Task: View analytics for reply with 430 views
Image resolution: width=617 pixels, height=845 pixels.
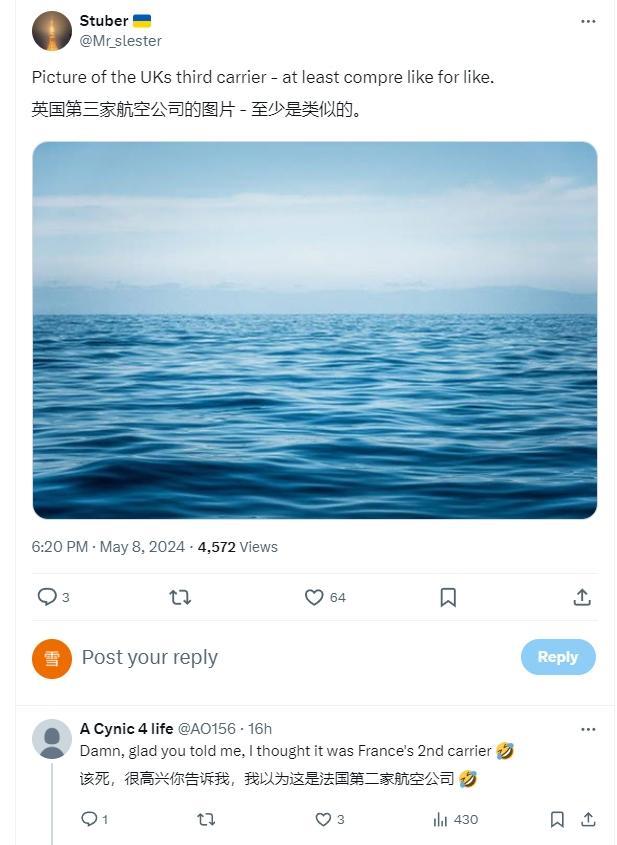Action: click(x=440, y=819)
